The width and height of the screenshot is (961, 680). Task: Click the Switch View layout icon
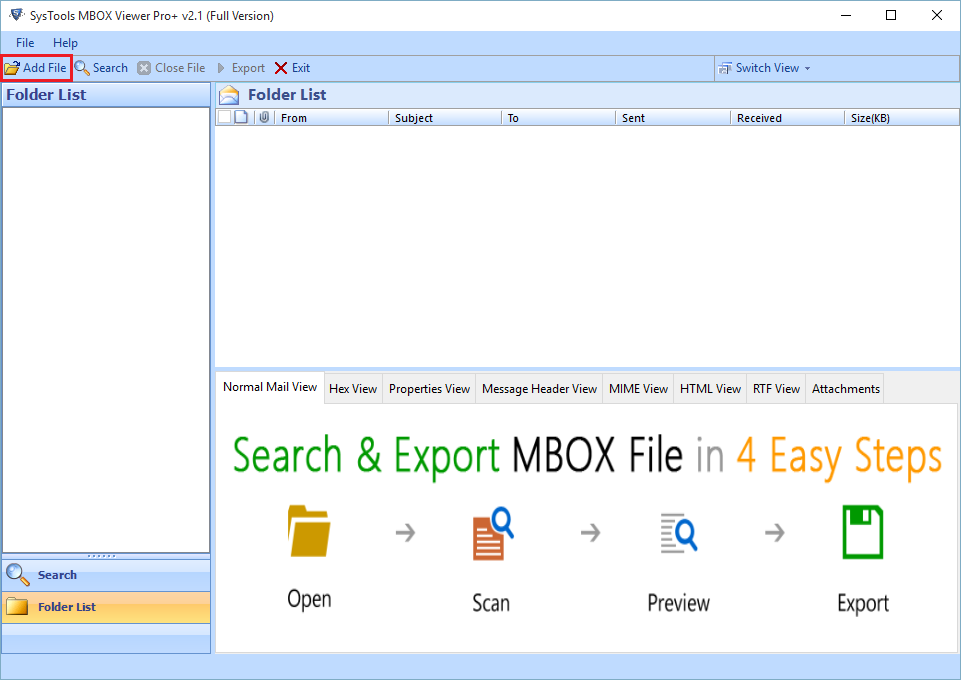(x=725, y=68)
